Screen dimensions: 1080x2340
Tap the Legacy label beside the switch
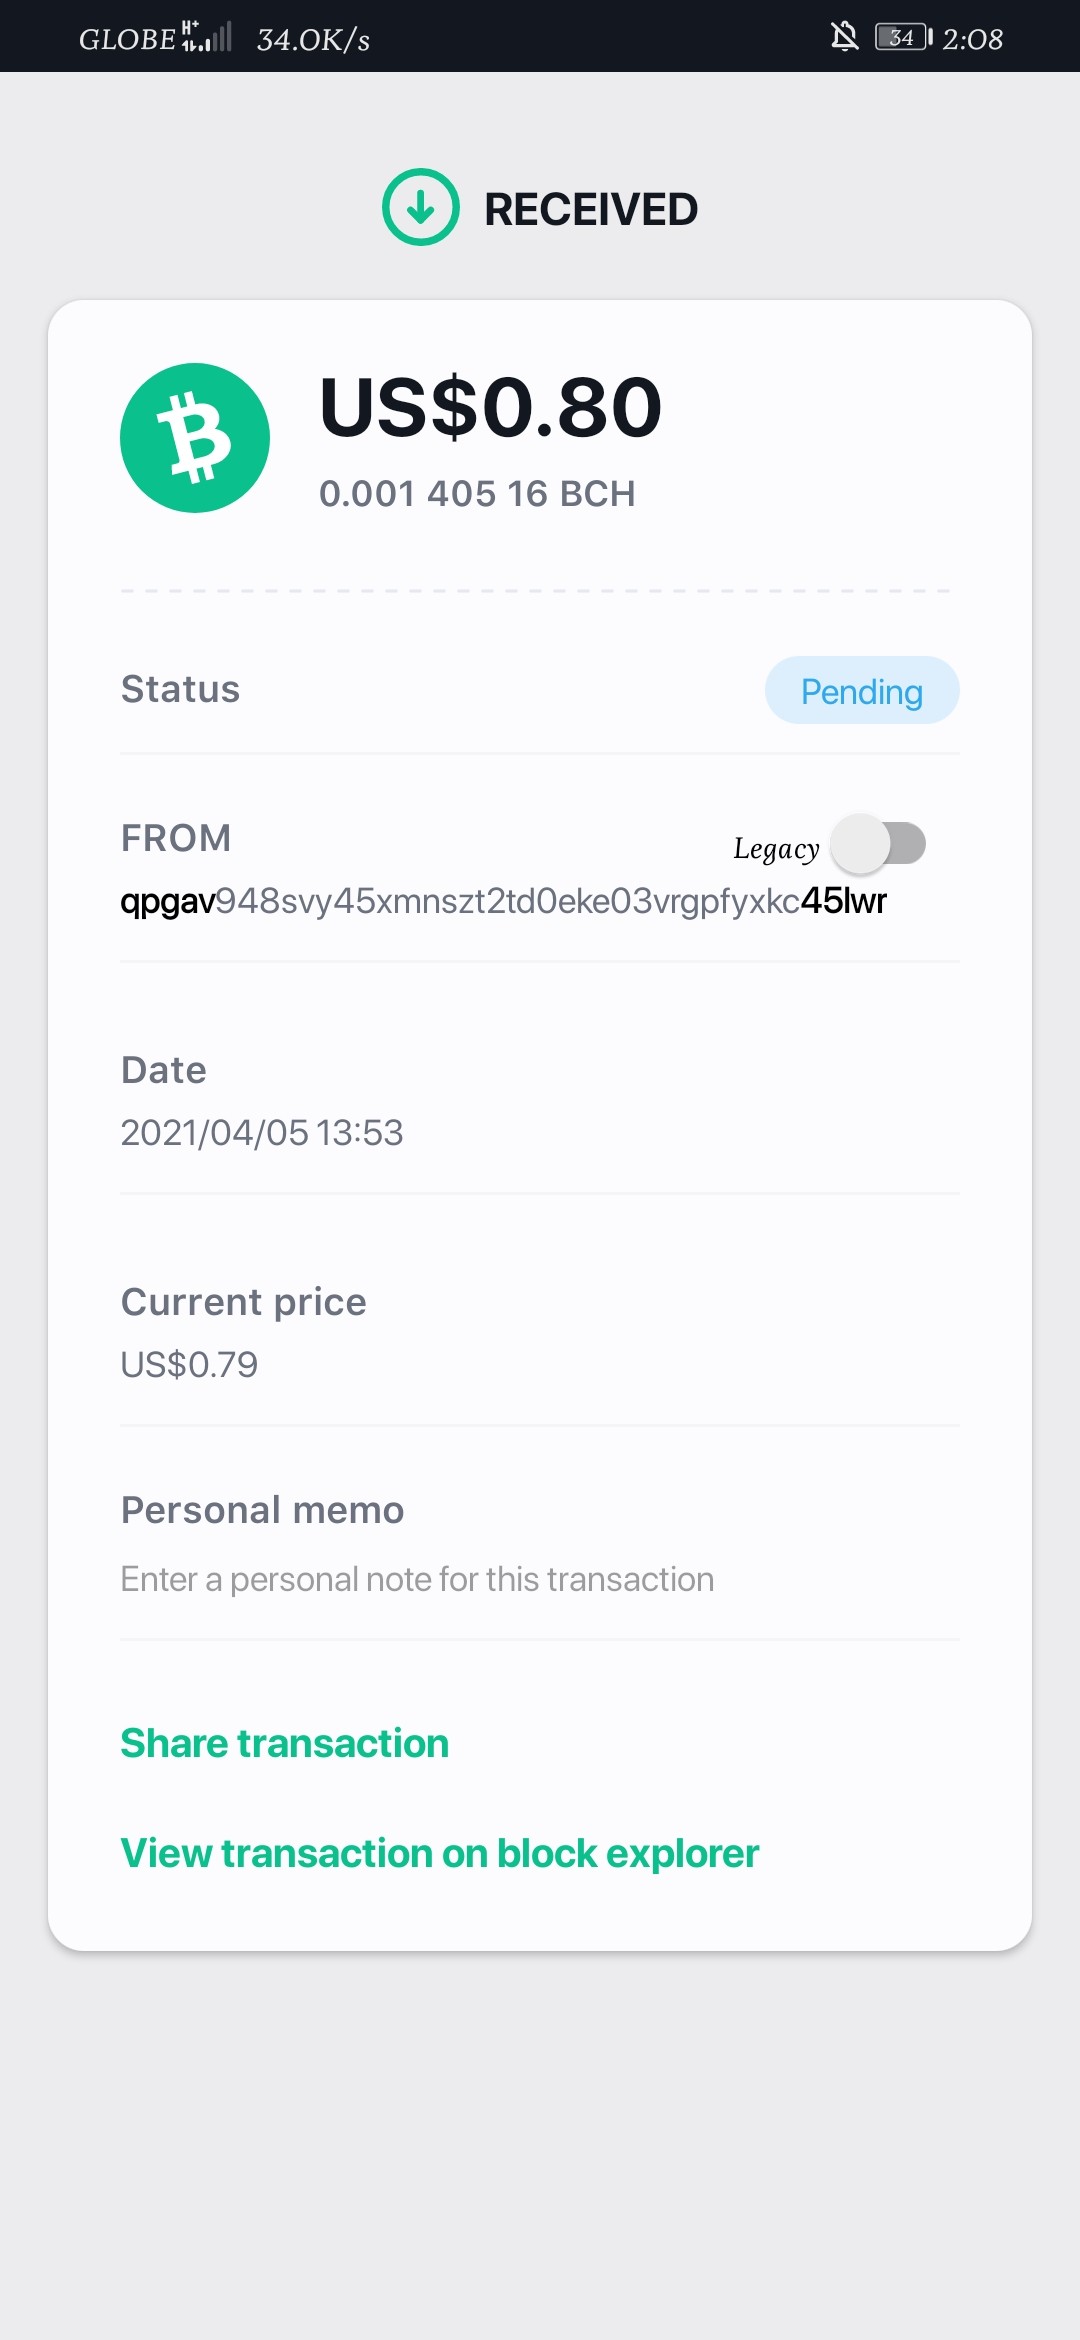point(776,849)
